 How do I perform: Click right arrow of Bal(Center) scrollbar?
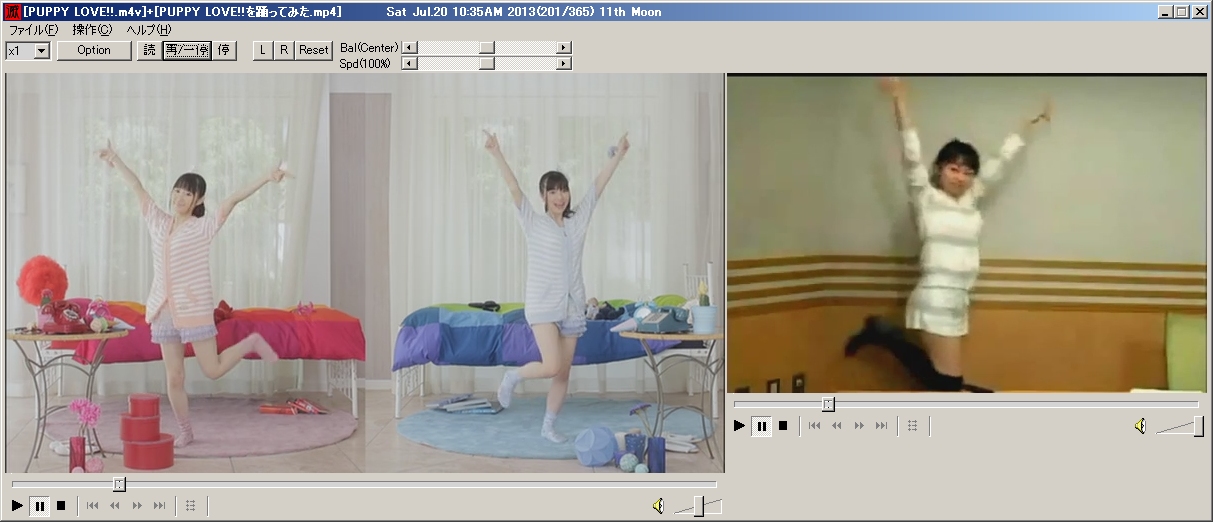[564, 48]
